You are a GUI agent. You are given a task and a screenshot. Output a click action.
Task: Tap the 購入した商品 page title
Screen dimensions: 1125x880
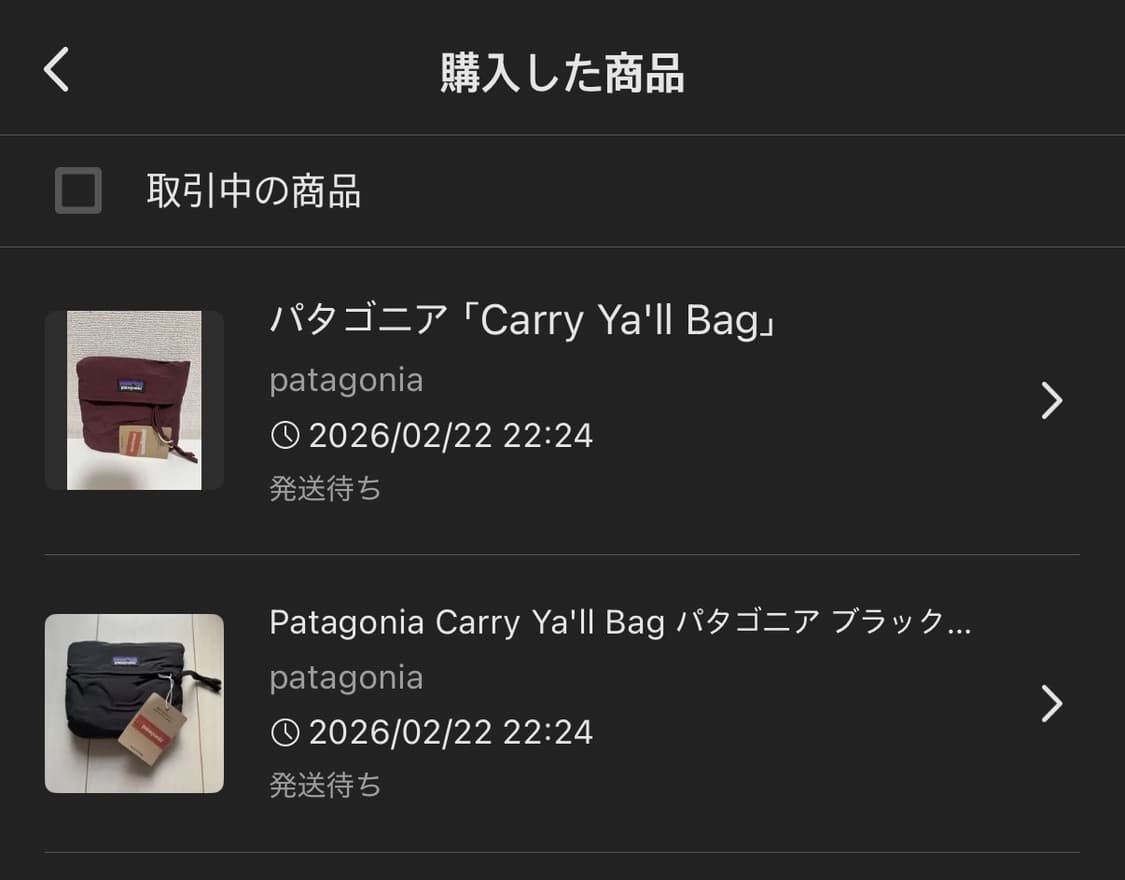[x=562, y=72]
